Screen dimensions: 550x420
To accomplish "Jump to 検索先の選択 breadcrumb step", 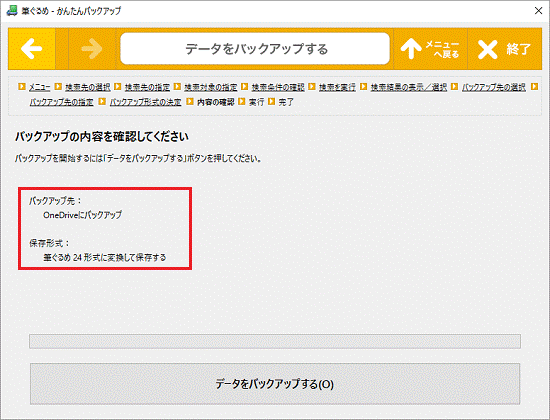I will point(88,87).
